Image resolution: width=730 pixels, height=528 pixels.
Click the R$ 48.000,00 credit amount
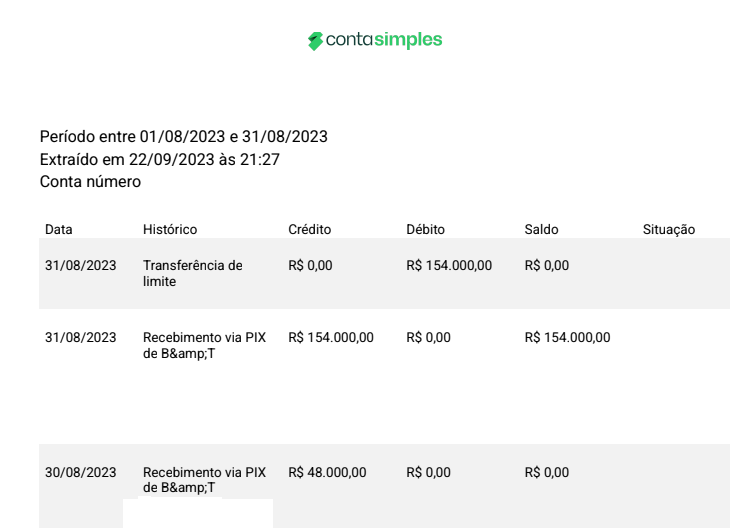pos(327,473)
